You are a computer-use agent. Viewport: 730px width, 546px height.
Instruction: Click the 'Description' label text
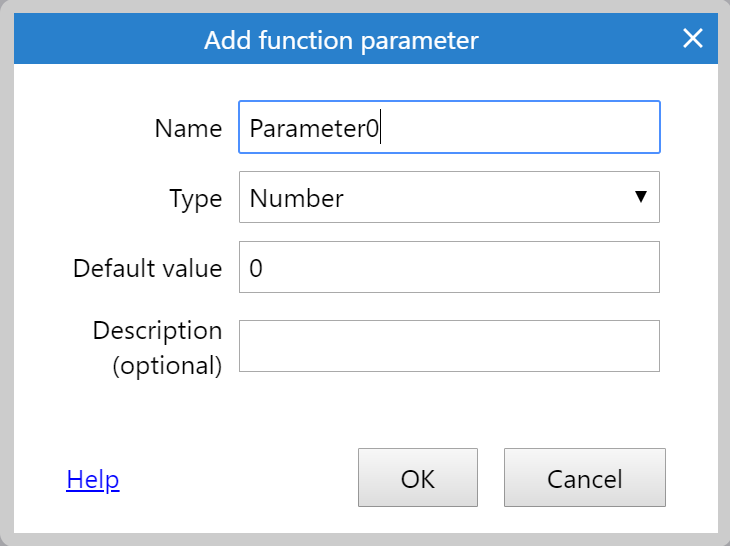pyautogui.click(x=157, y=331)
